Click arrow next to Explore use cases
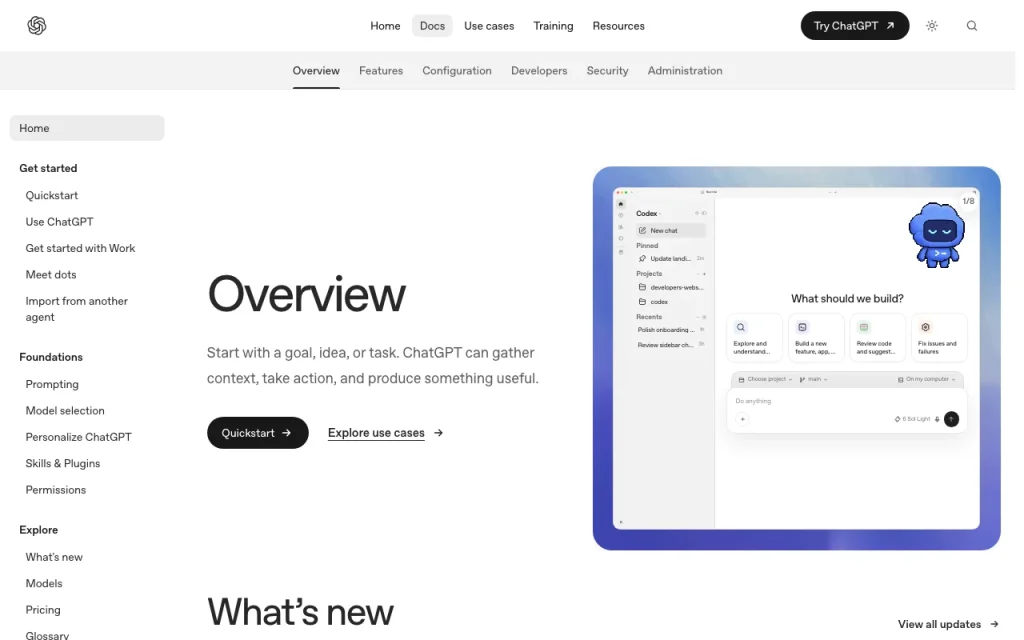This screenshot has height=640, width=1024. pos(438,433)
